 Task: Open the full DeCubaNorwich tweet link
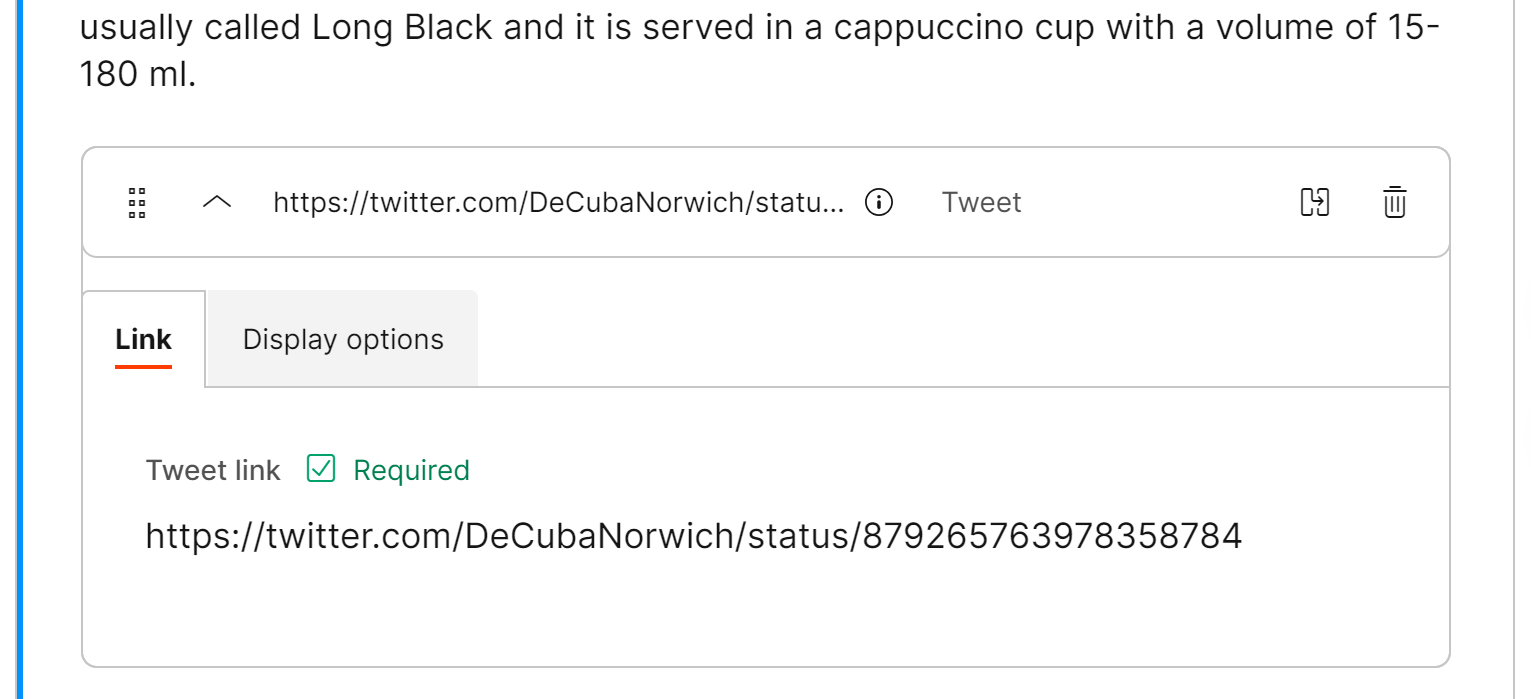coord(694,536)
